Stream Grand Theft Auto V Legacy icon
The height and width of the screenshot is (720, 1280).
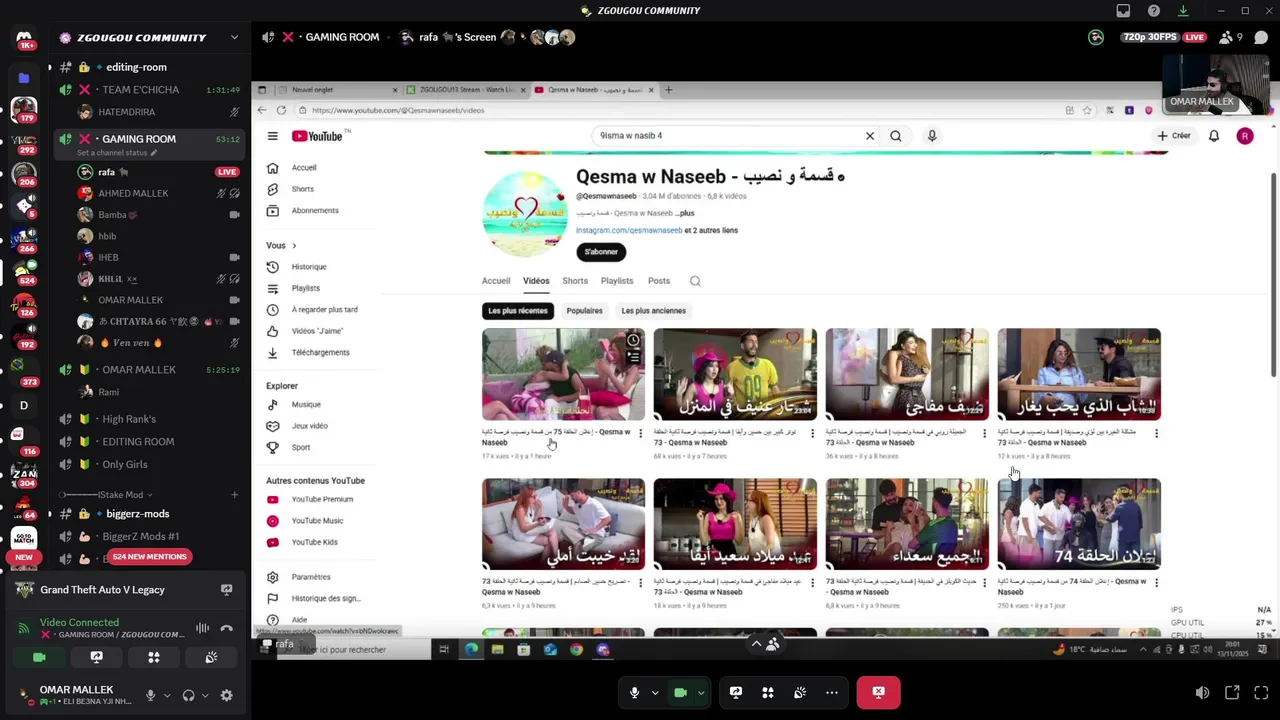(x=226, y=590)
